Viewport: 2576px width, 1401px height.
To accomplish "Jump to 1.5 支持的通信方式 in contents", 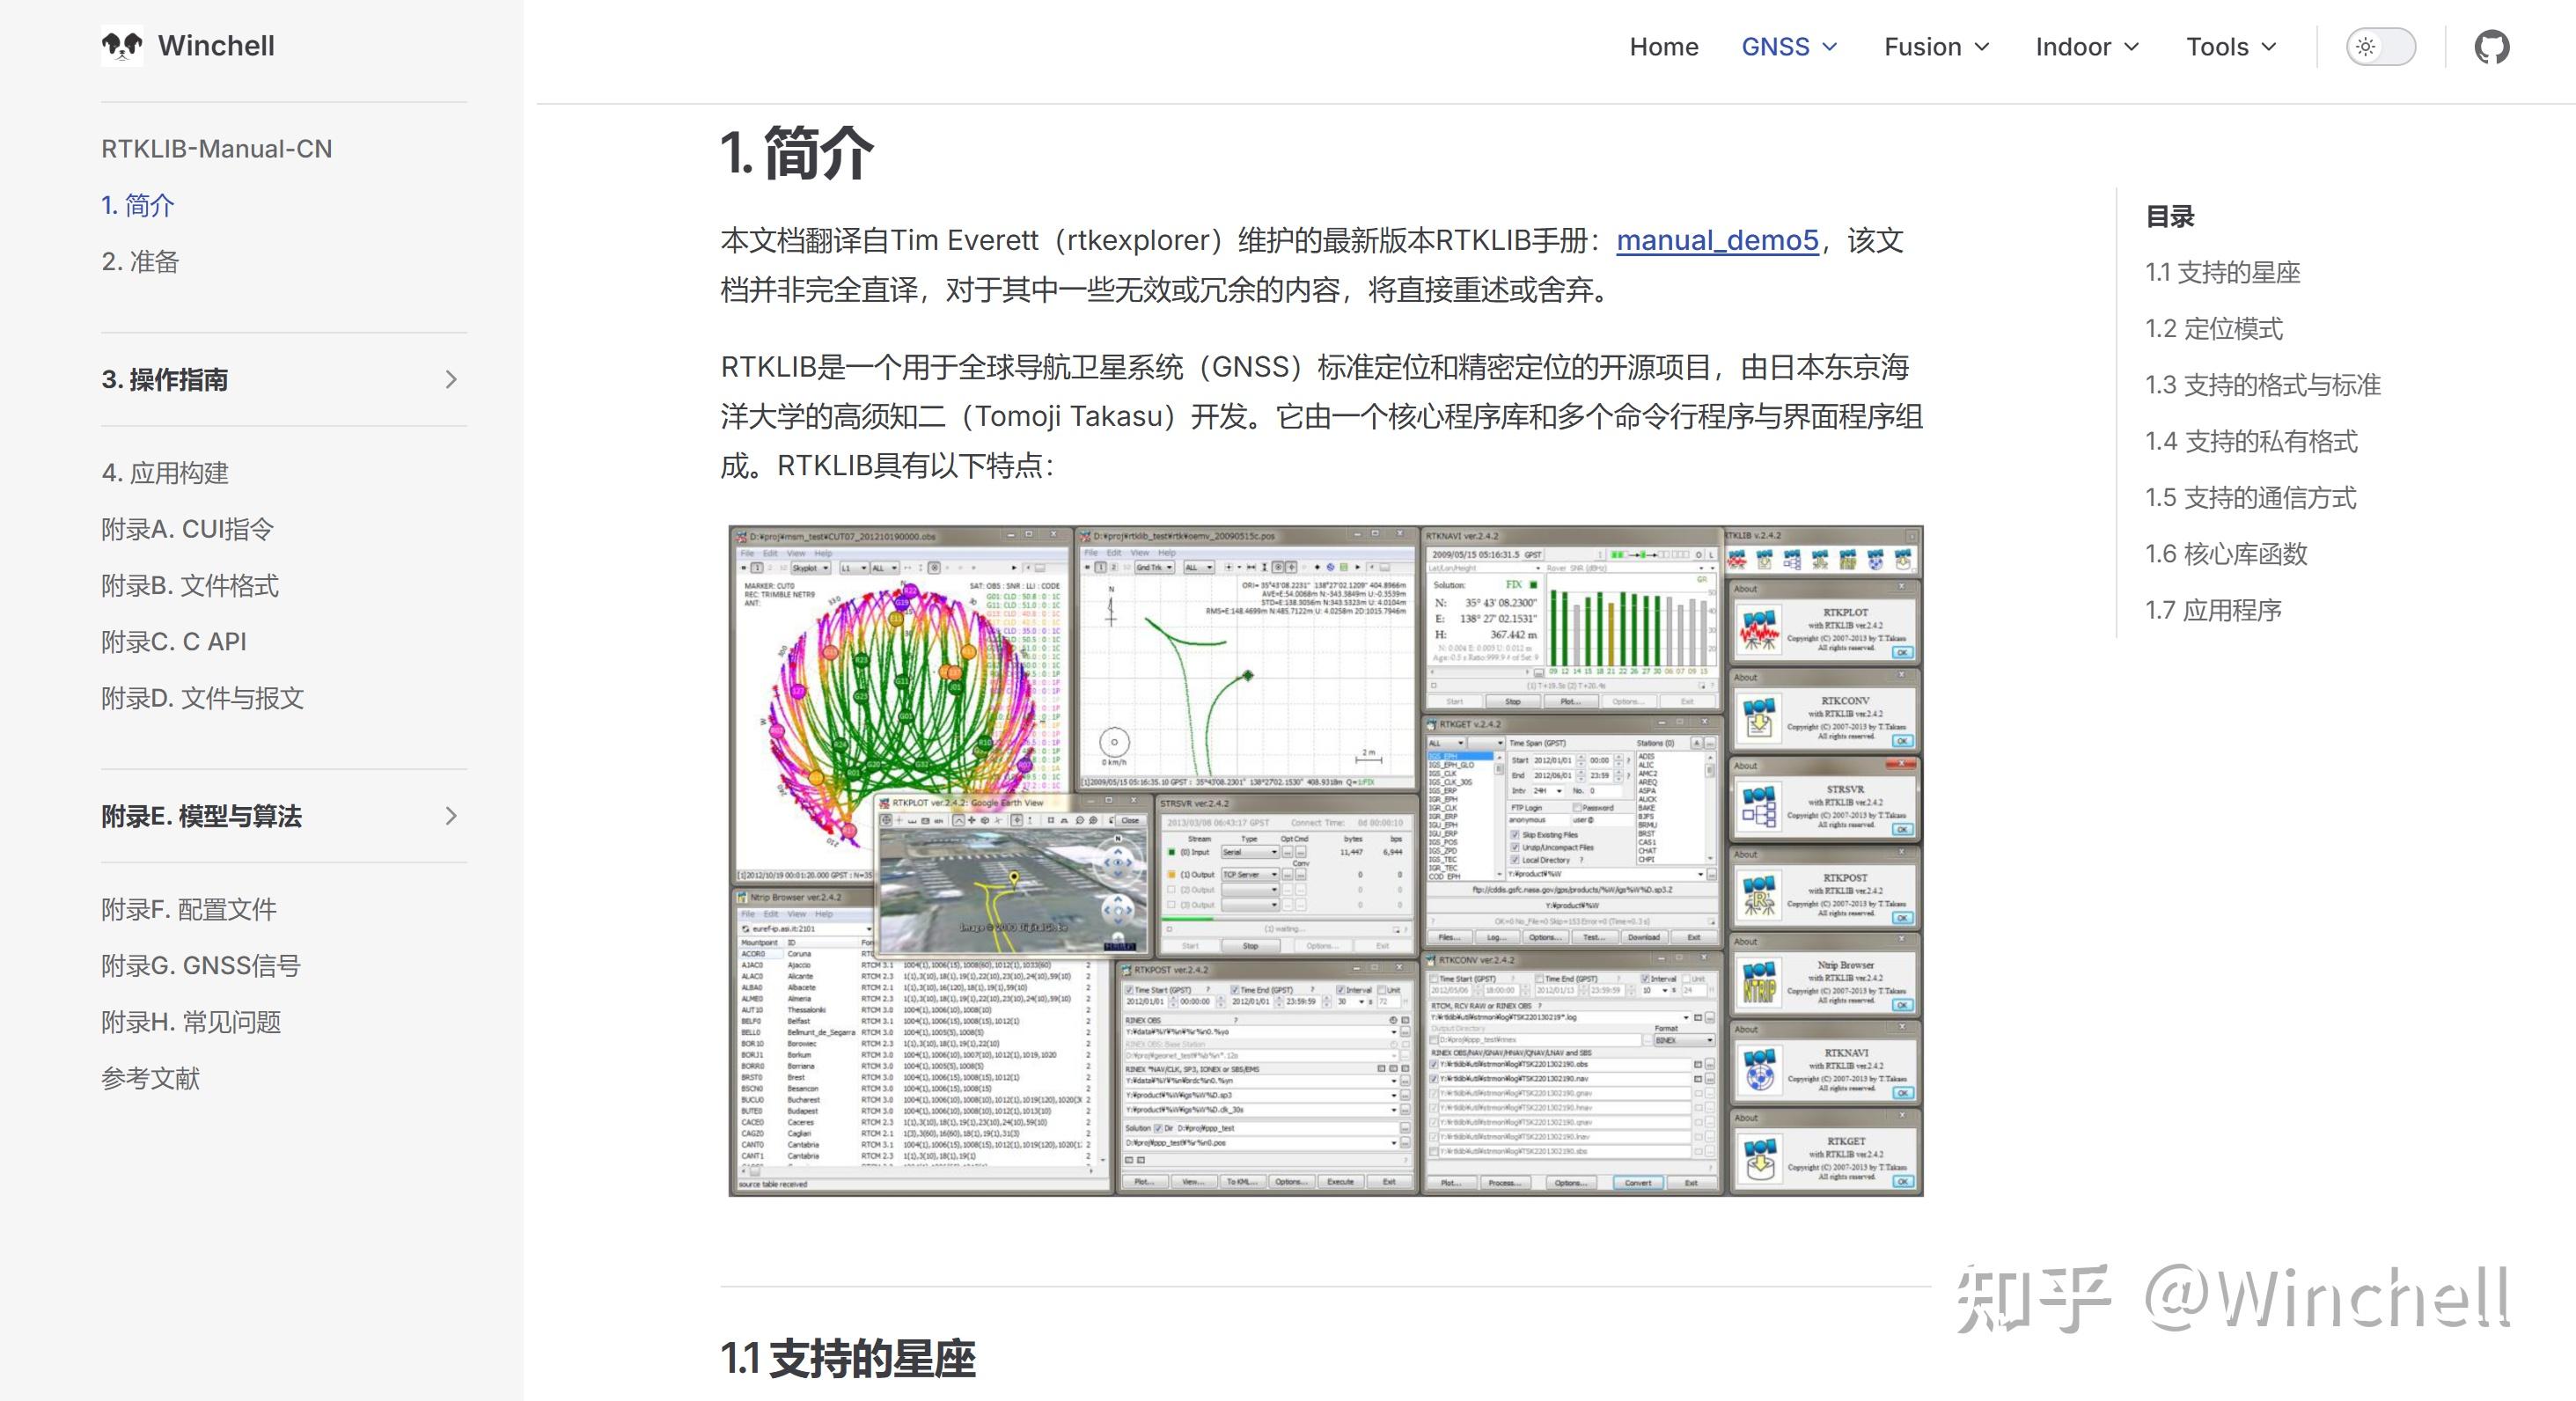I will [2251, 498].
